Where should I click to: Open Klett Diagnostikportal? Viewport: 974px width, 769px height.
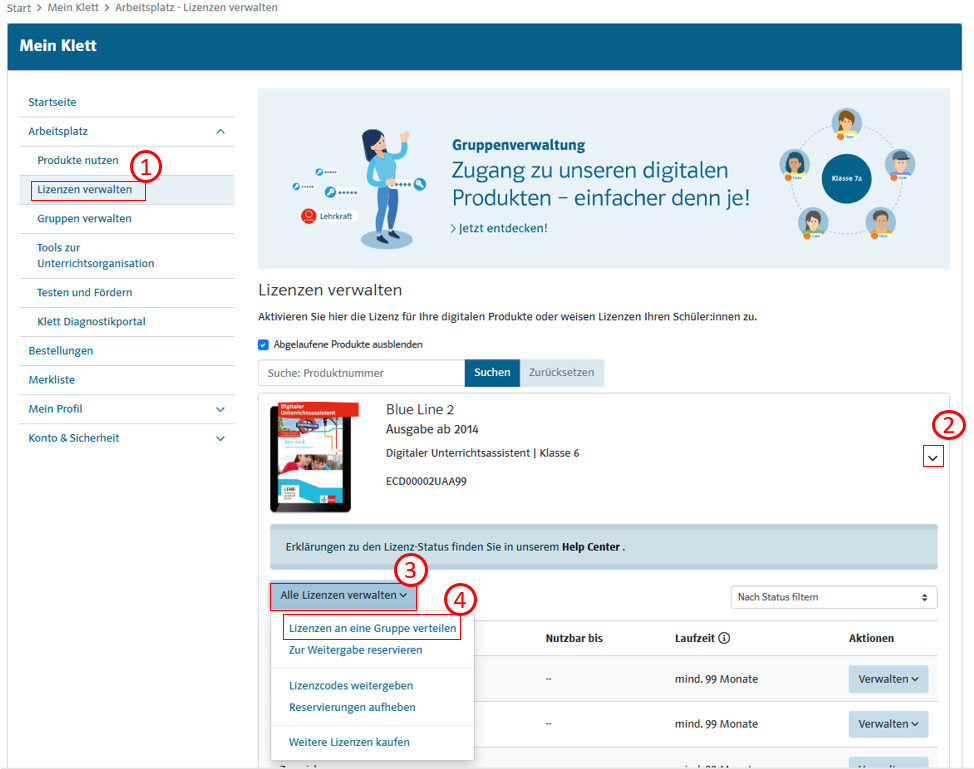coord(91,321)
